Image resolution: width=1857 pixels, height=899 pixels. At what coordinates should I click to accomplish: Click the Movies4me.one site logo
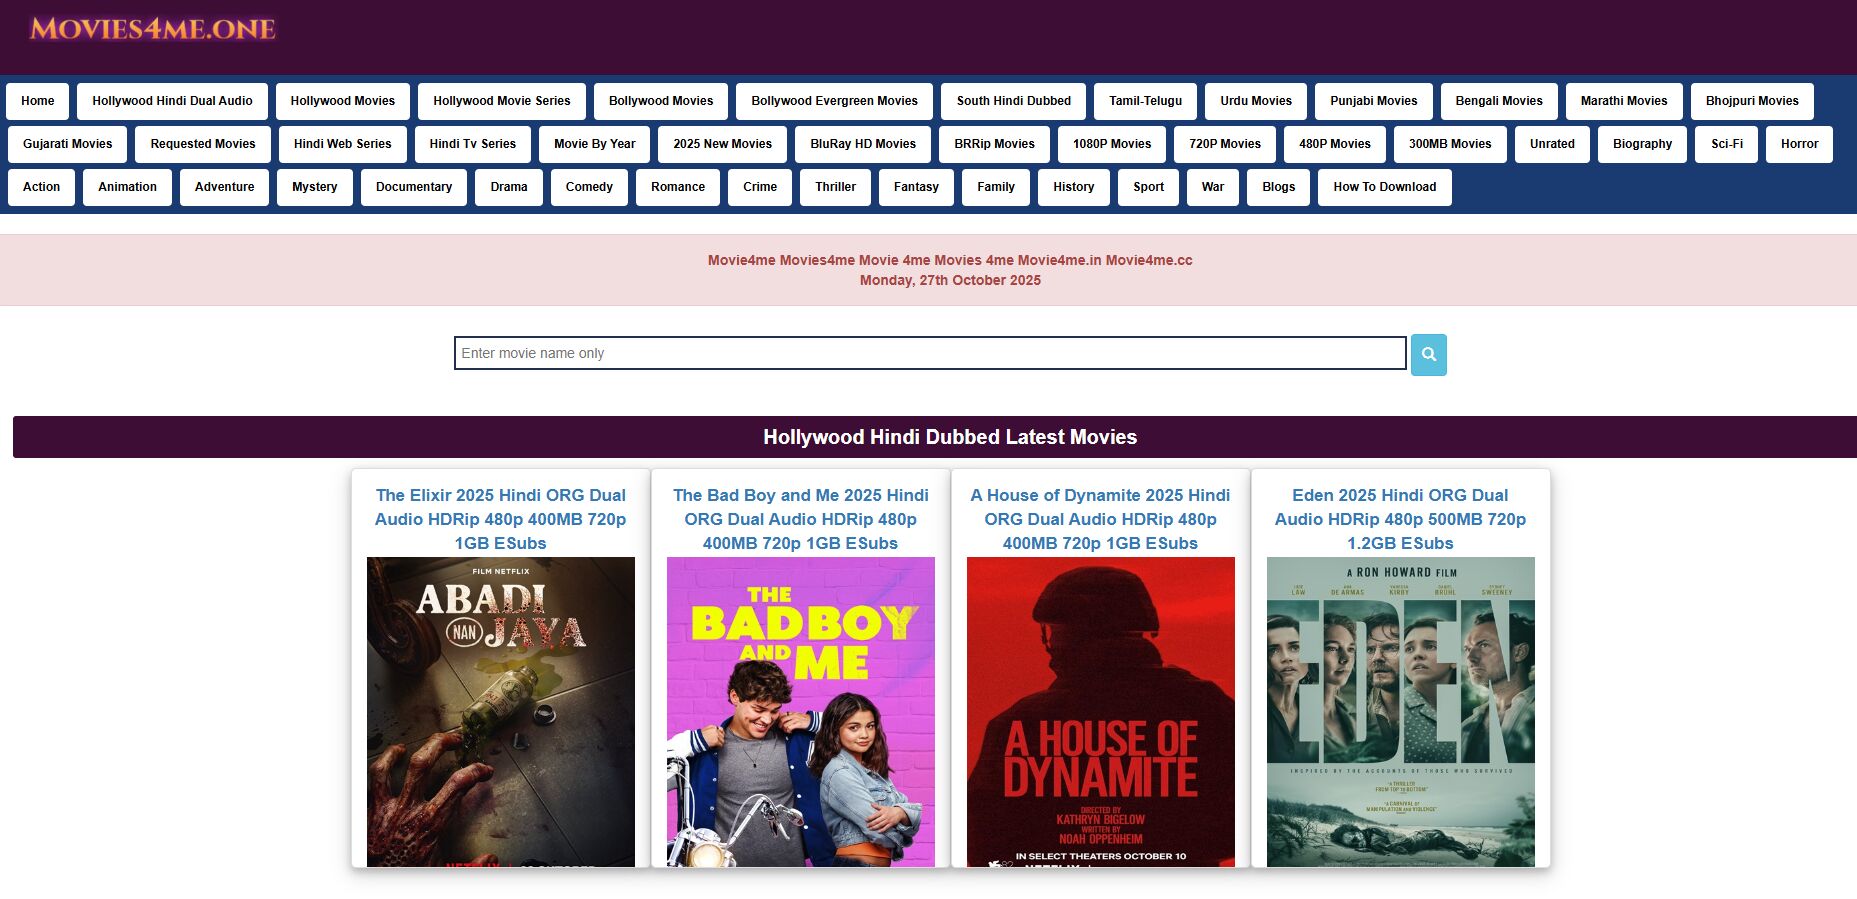[153, 29]
